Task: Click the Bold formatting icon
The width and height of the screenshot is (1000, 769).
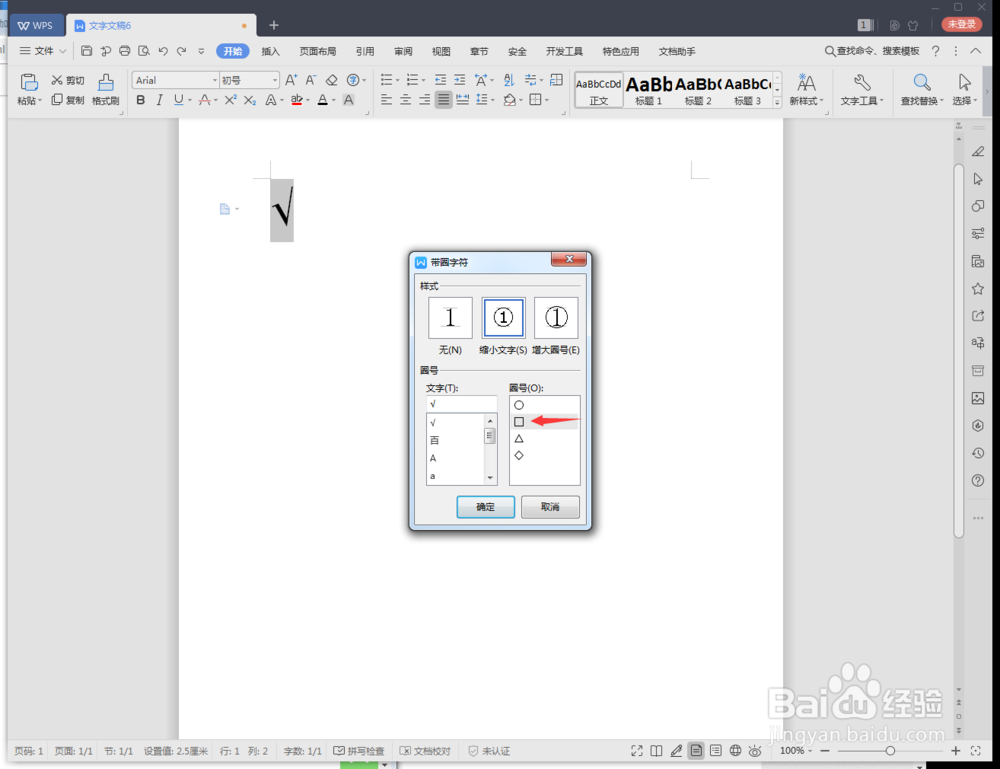Action: coord(140,100)
